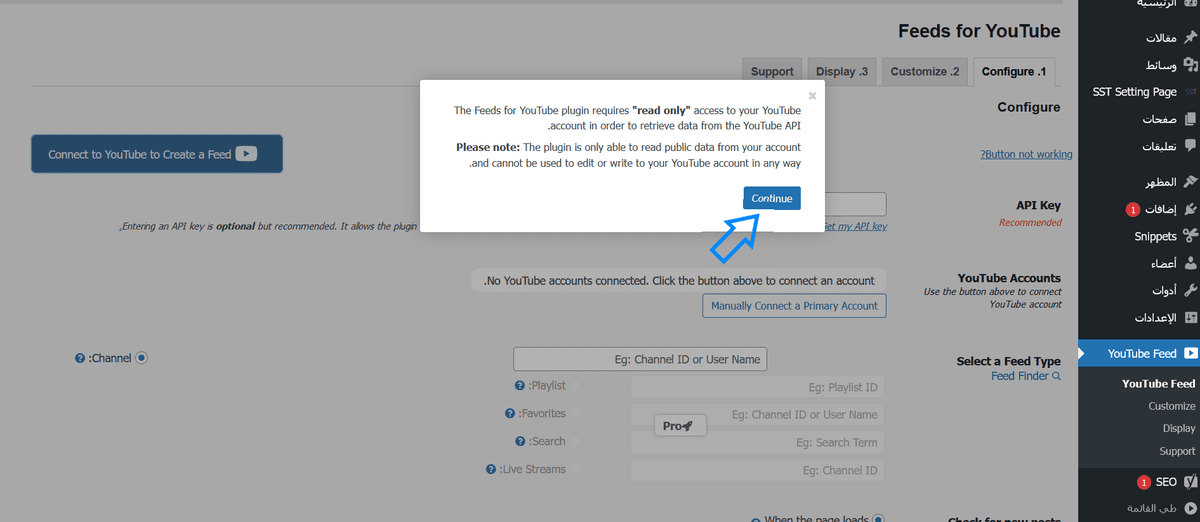
Task: Open the Feed Finder link
Action: [x=1020, y=376]
